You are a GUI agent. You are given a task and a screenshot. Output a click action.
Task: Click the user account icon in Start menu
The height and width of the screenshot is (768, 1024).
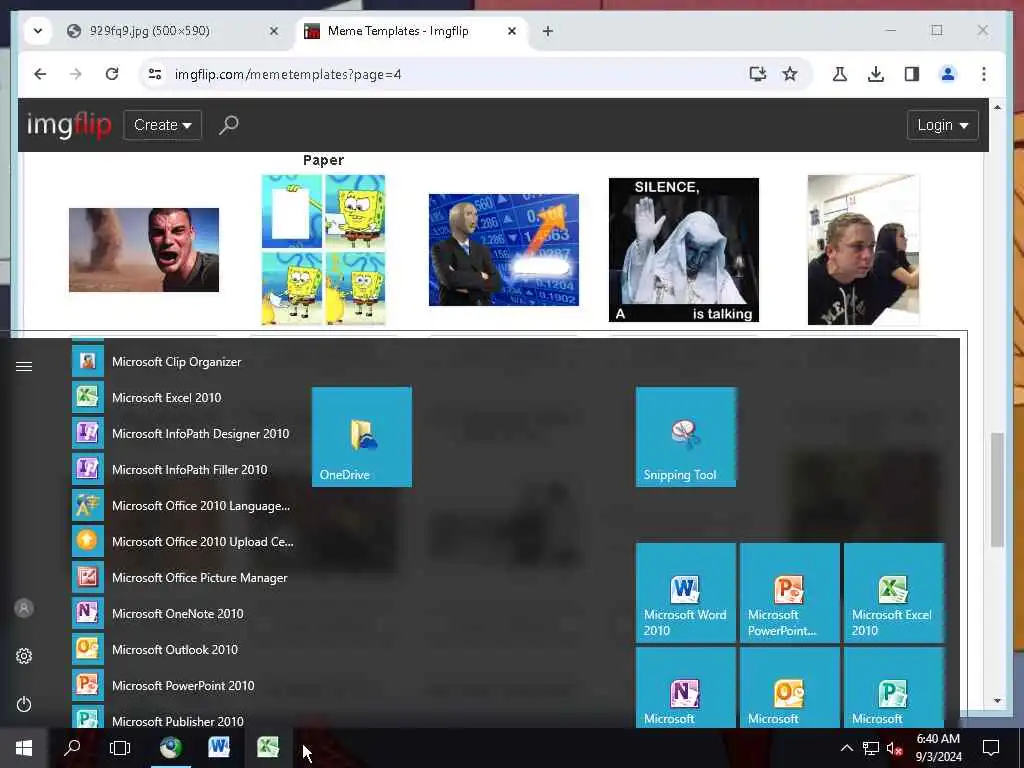24,608
